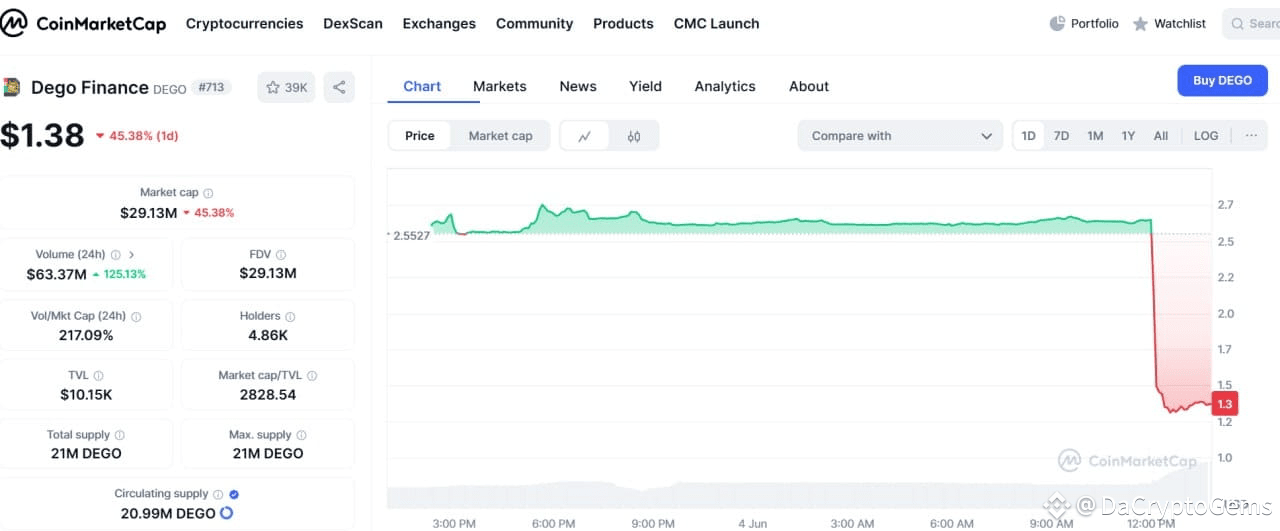Click the three-dots chart options icon
The width and height of the screenshot is (1280, 531).
pos(1251,136)
